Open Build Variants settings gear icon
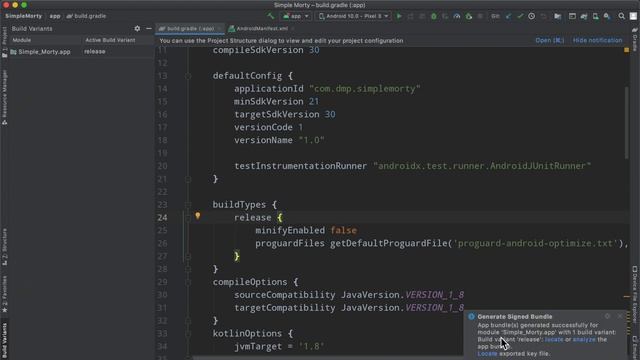 coord(137,29)
